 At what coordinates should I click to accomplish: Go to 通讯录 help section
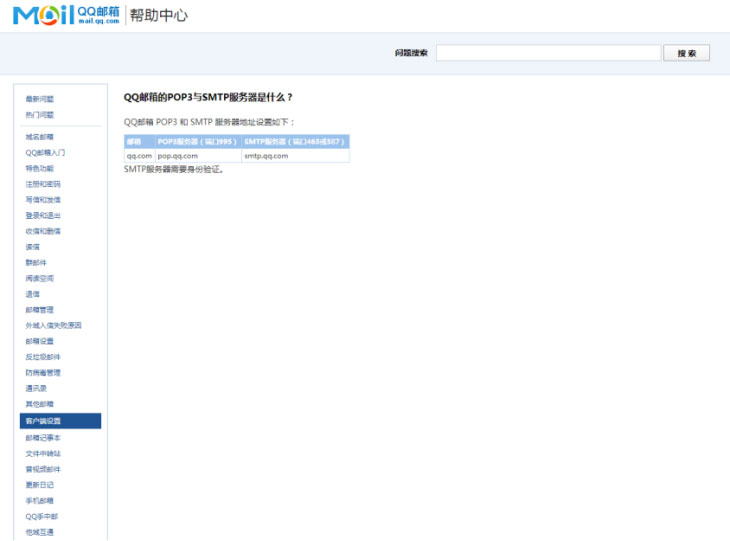tap(37, 388)
